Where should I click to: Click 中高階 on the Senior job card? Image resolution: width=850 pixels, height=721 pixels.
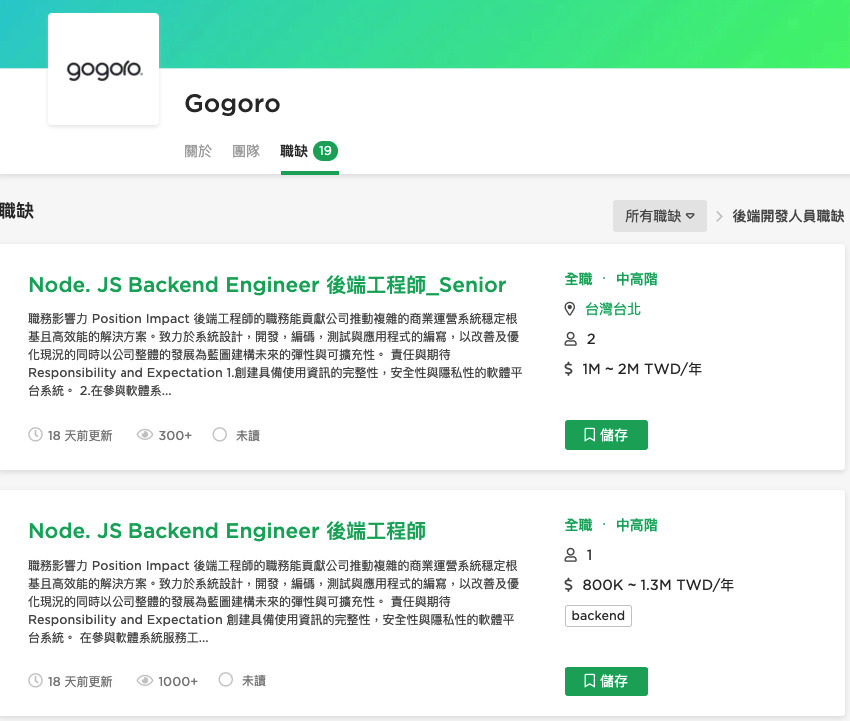[x=636, y=279]
